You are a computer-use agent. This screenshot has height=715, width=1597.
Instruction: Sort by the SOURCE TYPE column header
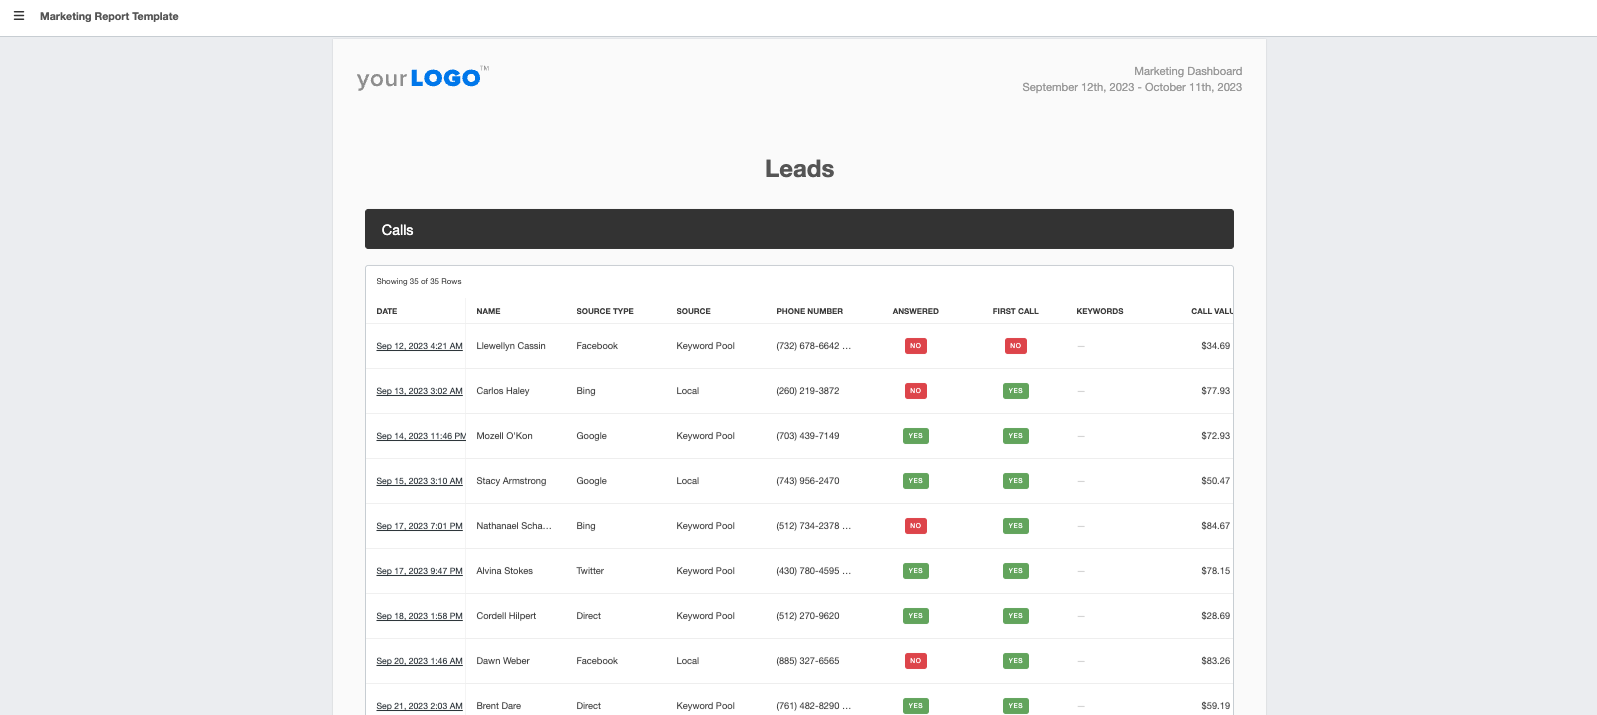pyautogui.click(x=605, y=311)
